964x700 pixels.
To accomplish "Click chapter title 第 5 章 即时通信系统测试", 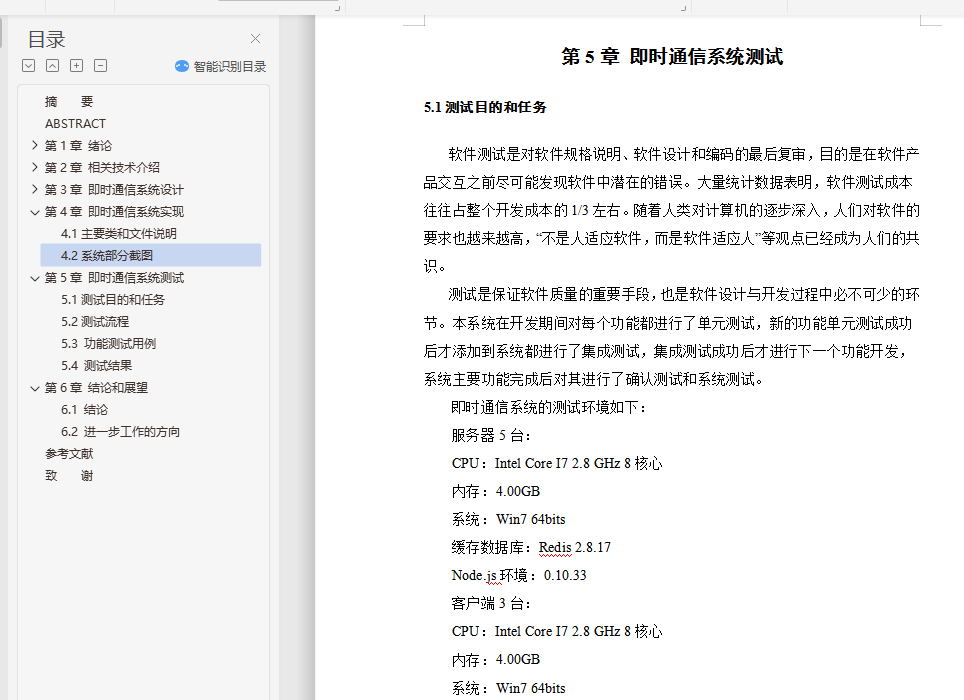I will click(672, 57).
